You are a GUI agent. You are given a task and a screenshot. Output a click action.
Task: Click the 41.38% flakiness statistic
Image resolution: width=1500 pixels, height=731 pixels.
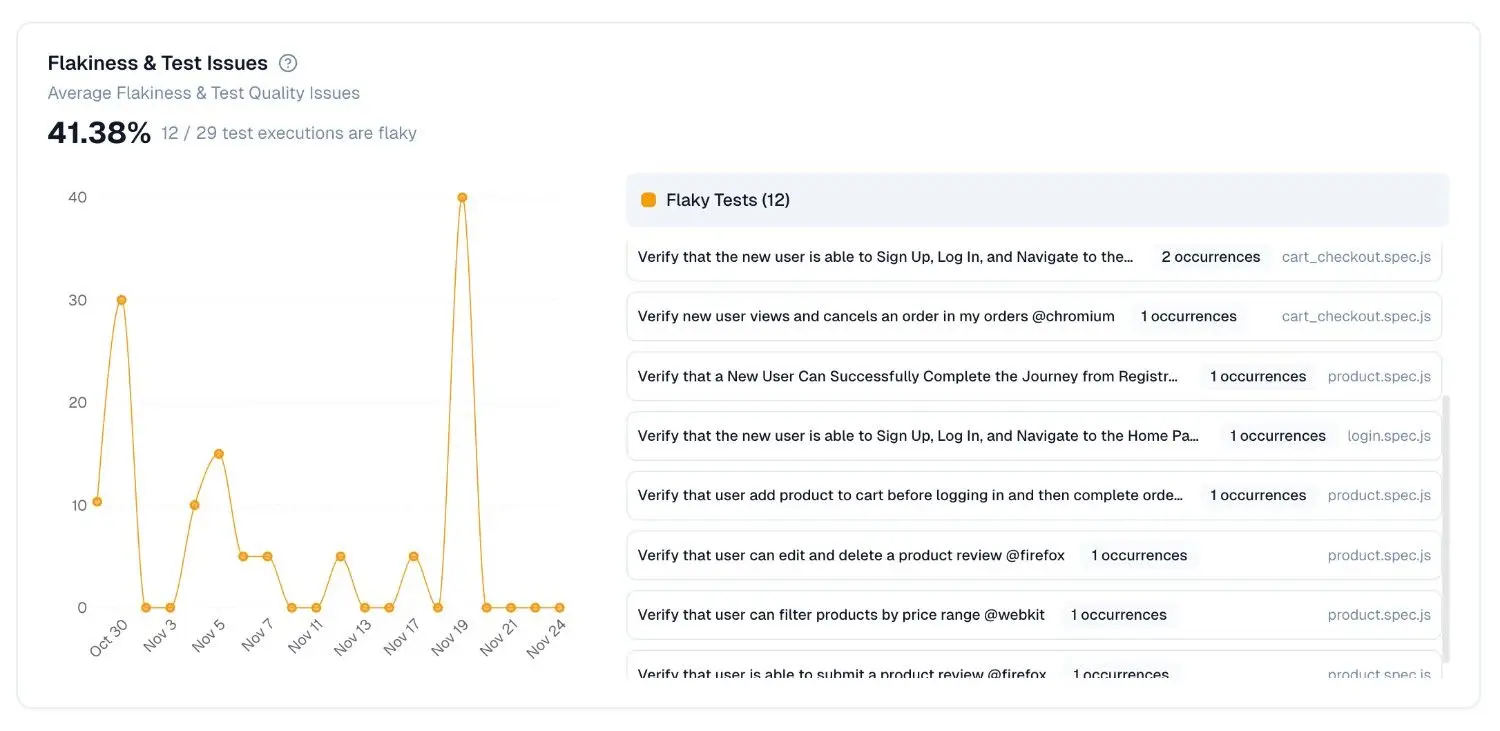click(98, 130)
